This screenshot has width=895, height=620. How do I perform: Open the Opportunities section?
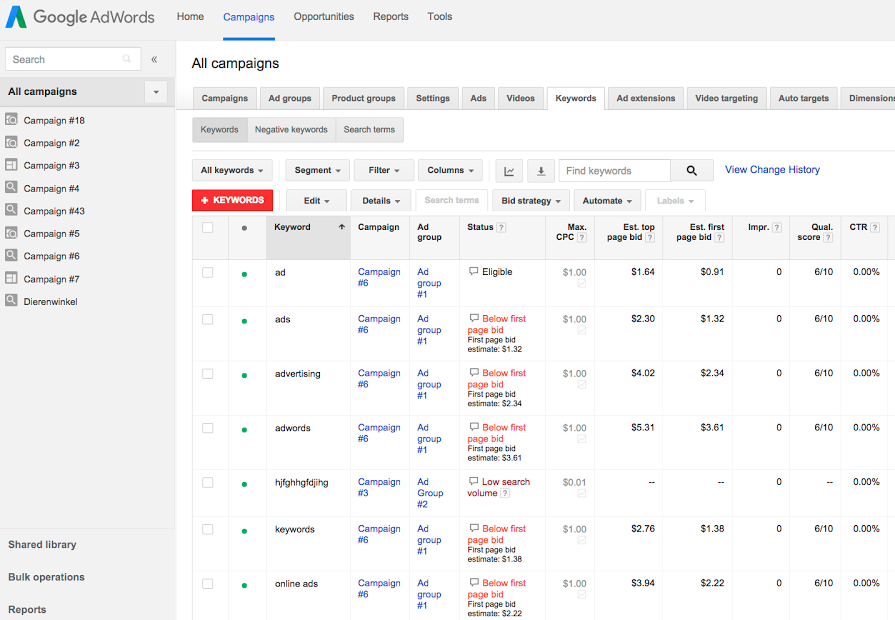pyautogui.click(x=322, y=16)
